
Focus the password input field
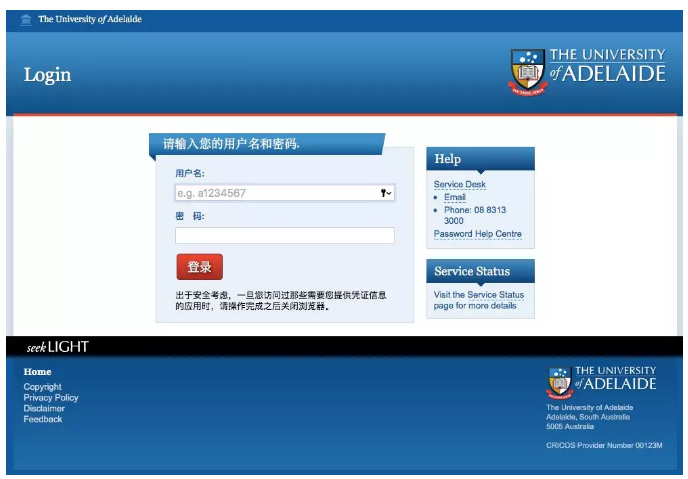click(285, 236)
